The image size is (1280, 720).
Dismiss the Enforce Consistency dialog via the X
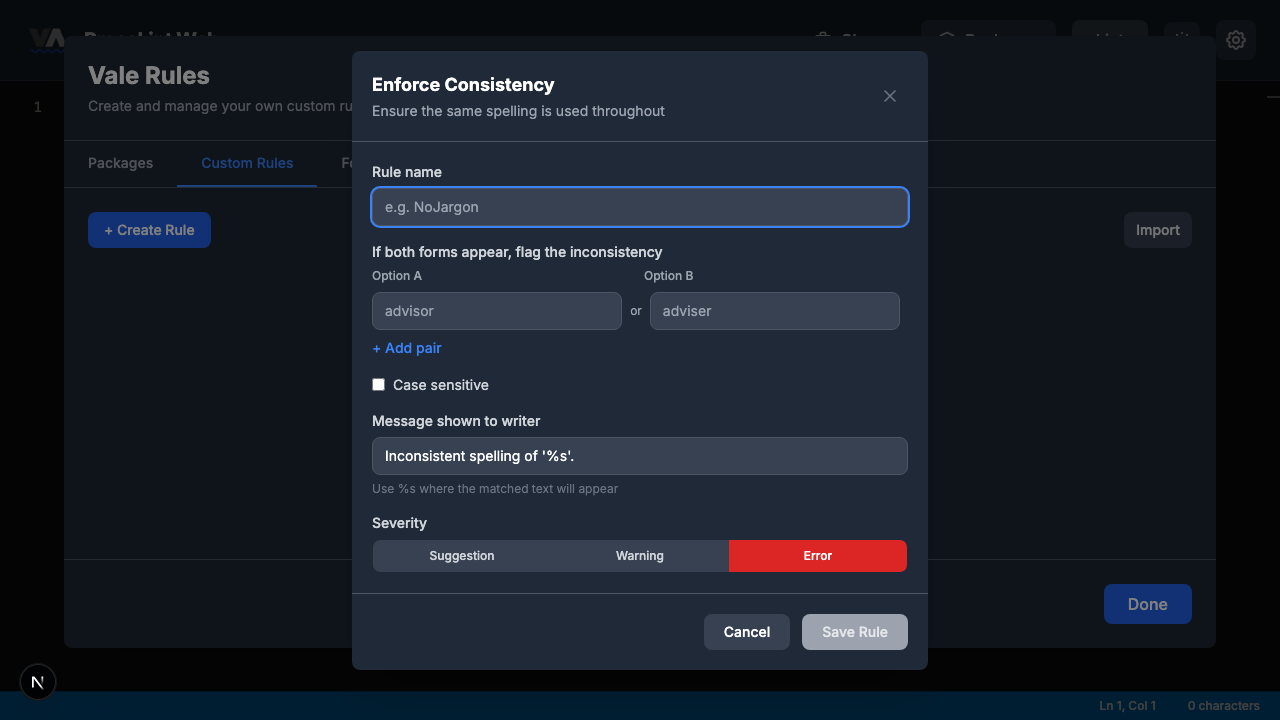click(889, 96)
